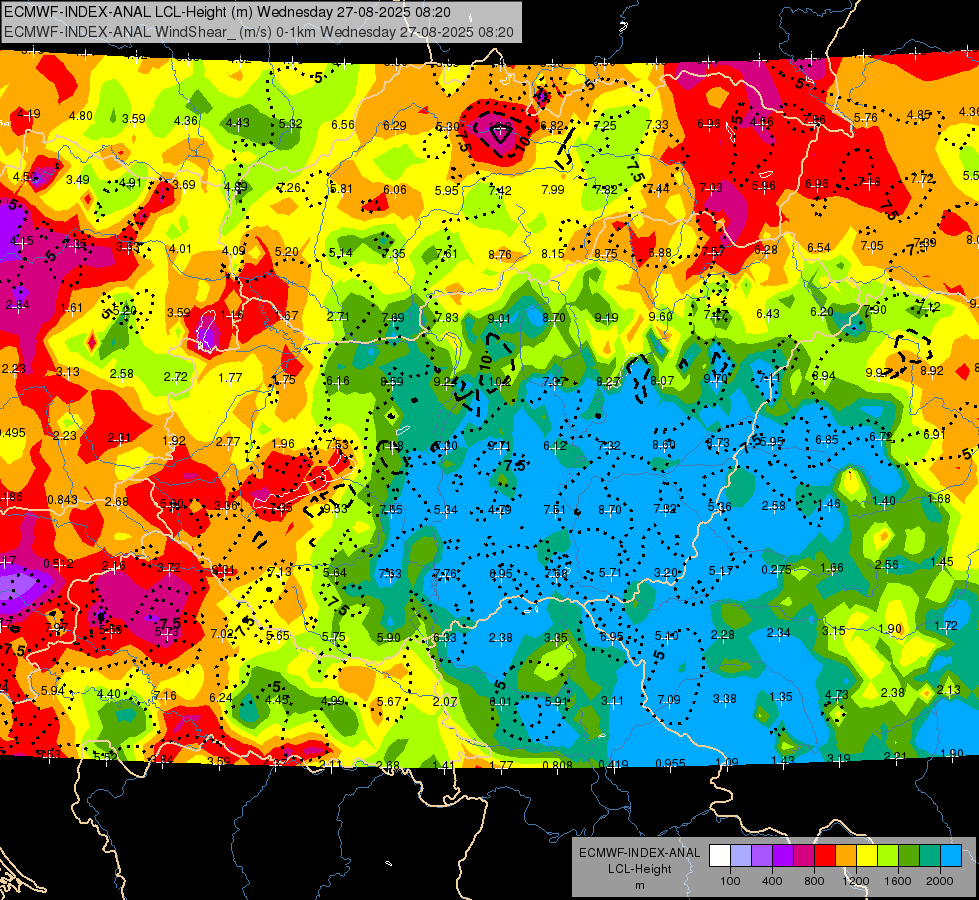Click the wind shear value 2.13

(948, 690)
